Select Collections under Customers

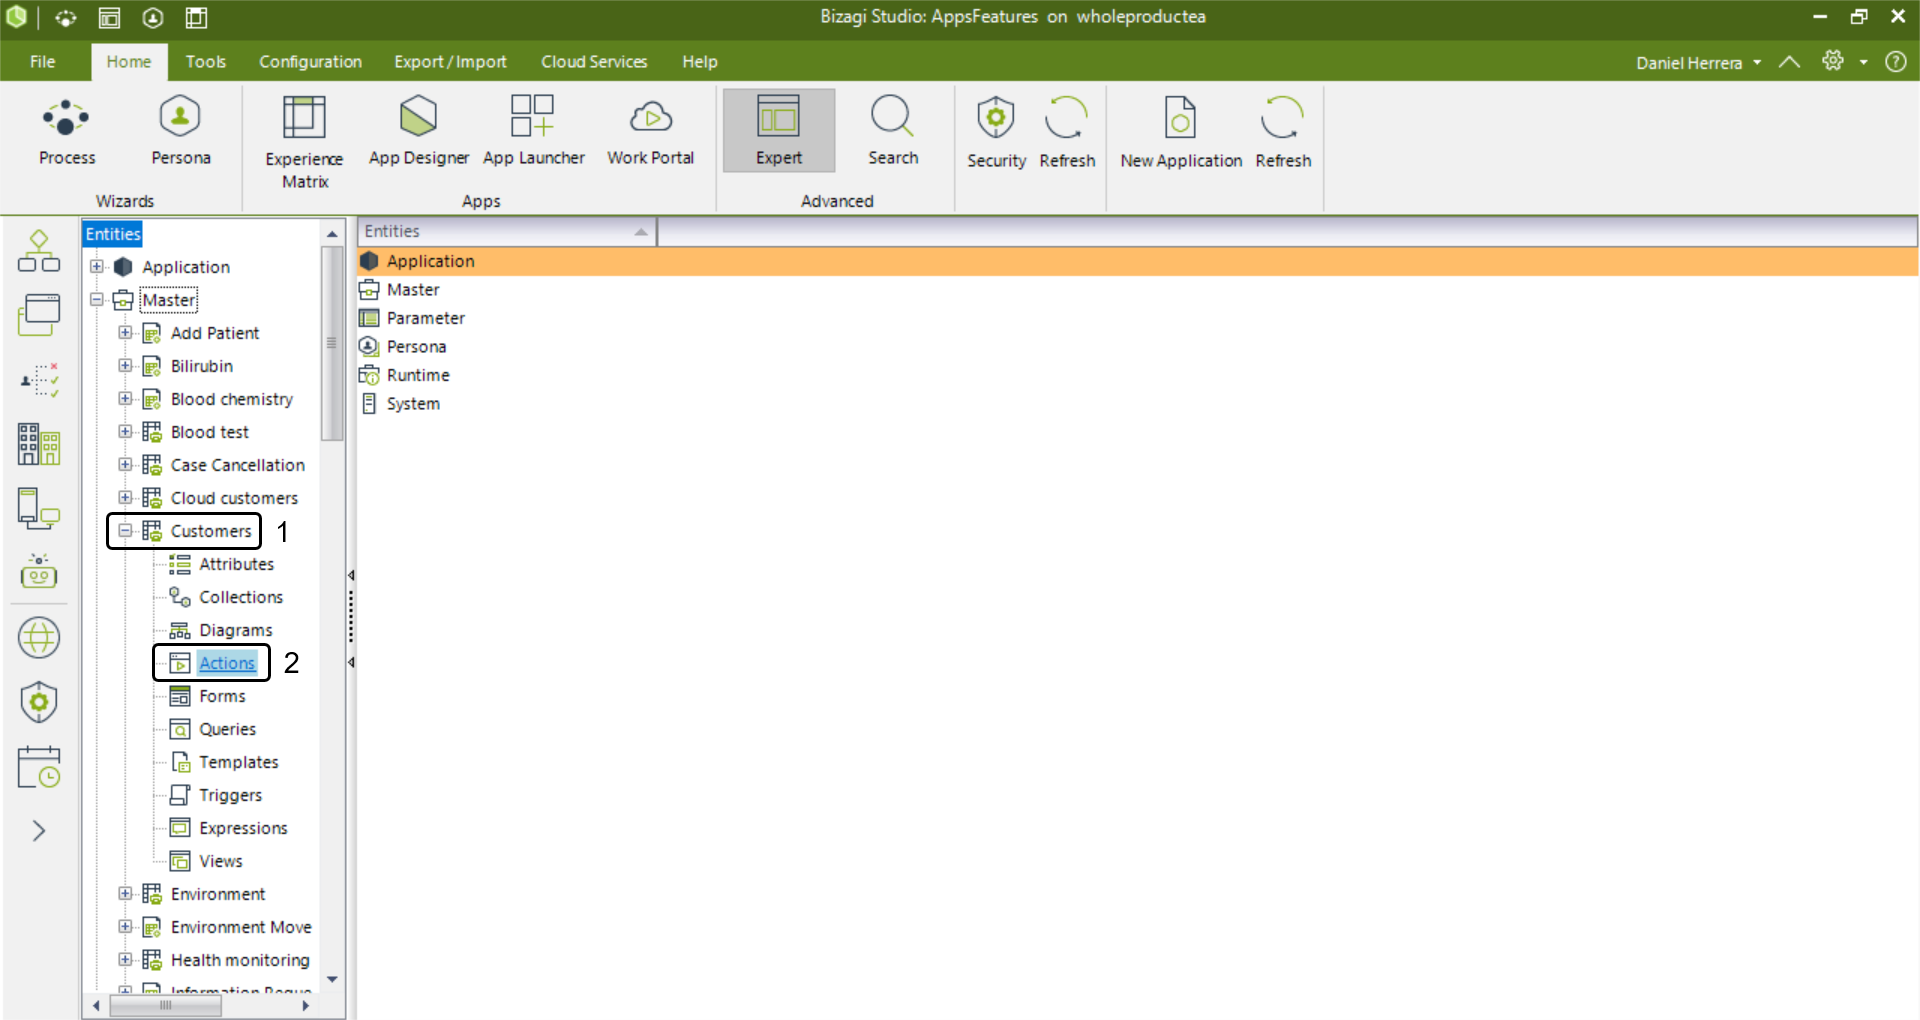(241, 596)
